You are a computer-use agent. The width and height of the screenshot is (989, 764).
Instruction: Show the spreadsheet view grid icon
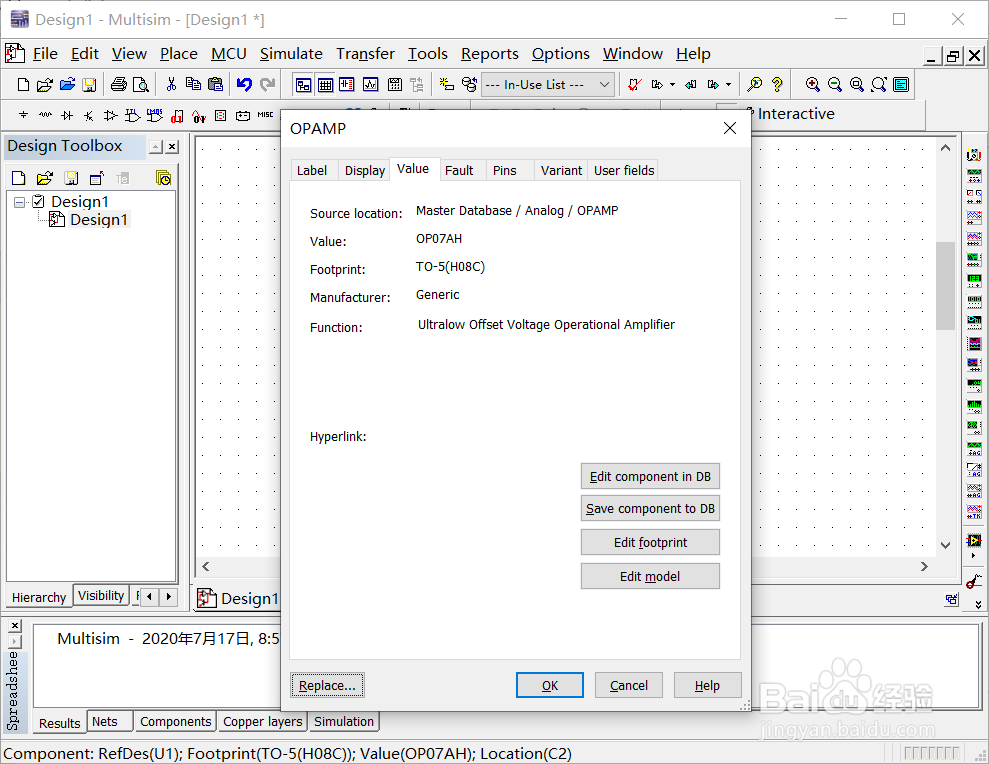click(x=325, y=85)
